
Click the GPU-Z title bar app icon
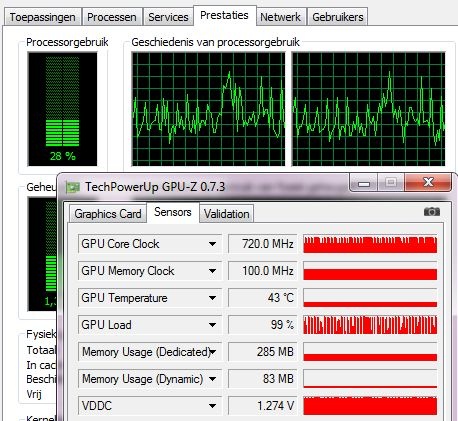click(x=72, y=187)
